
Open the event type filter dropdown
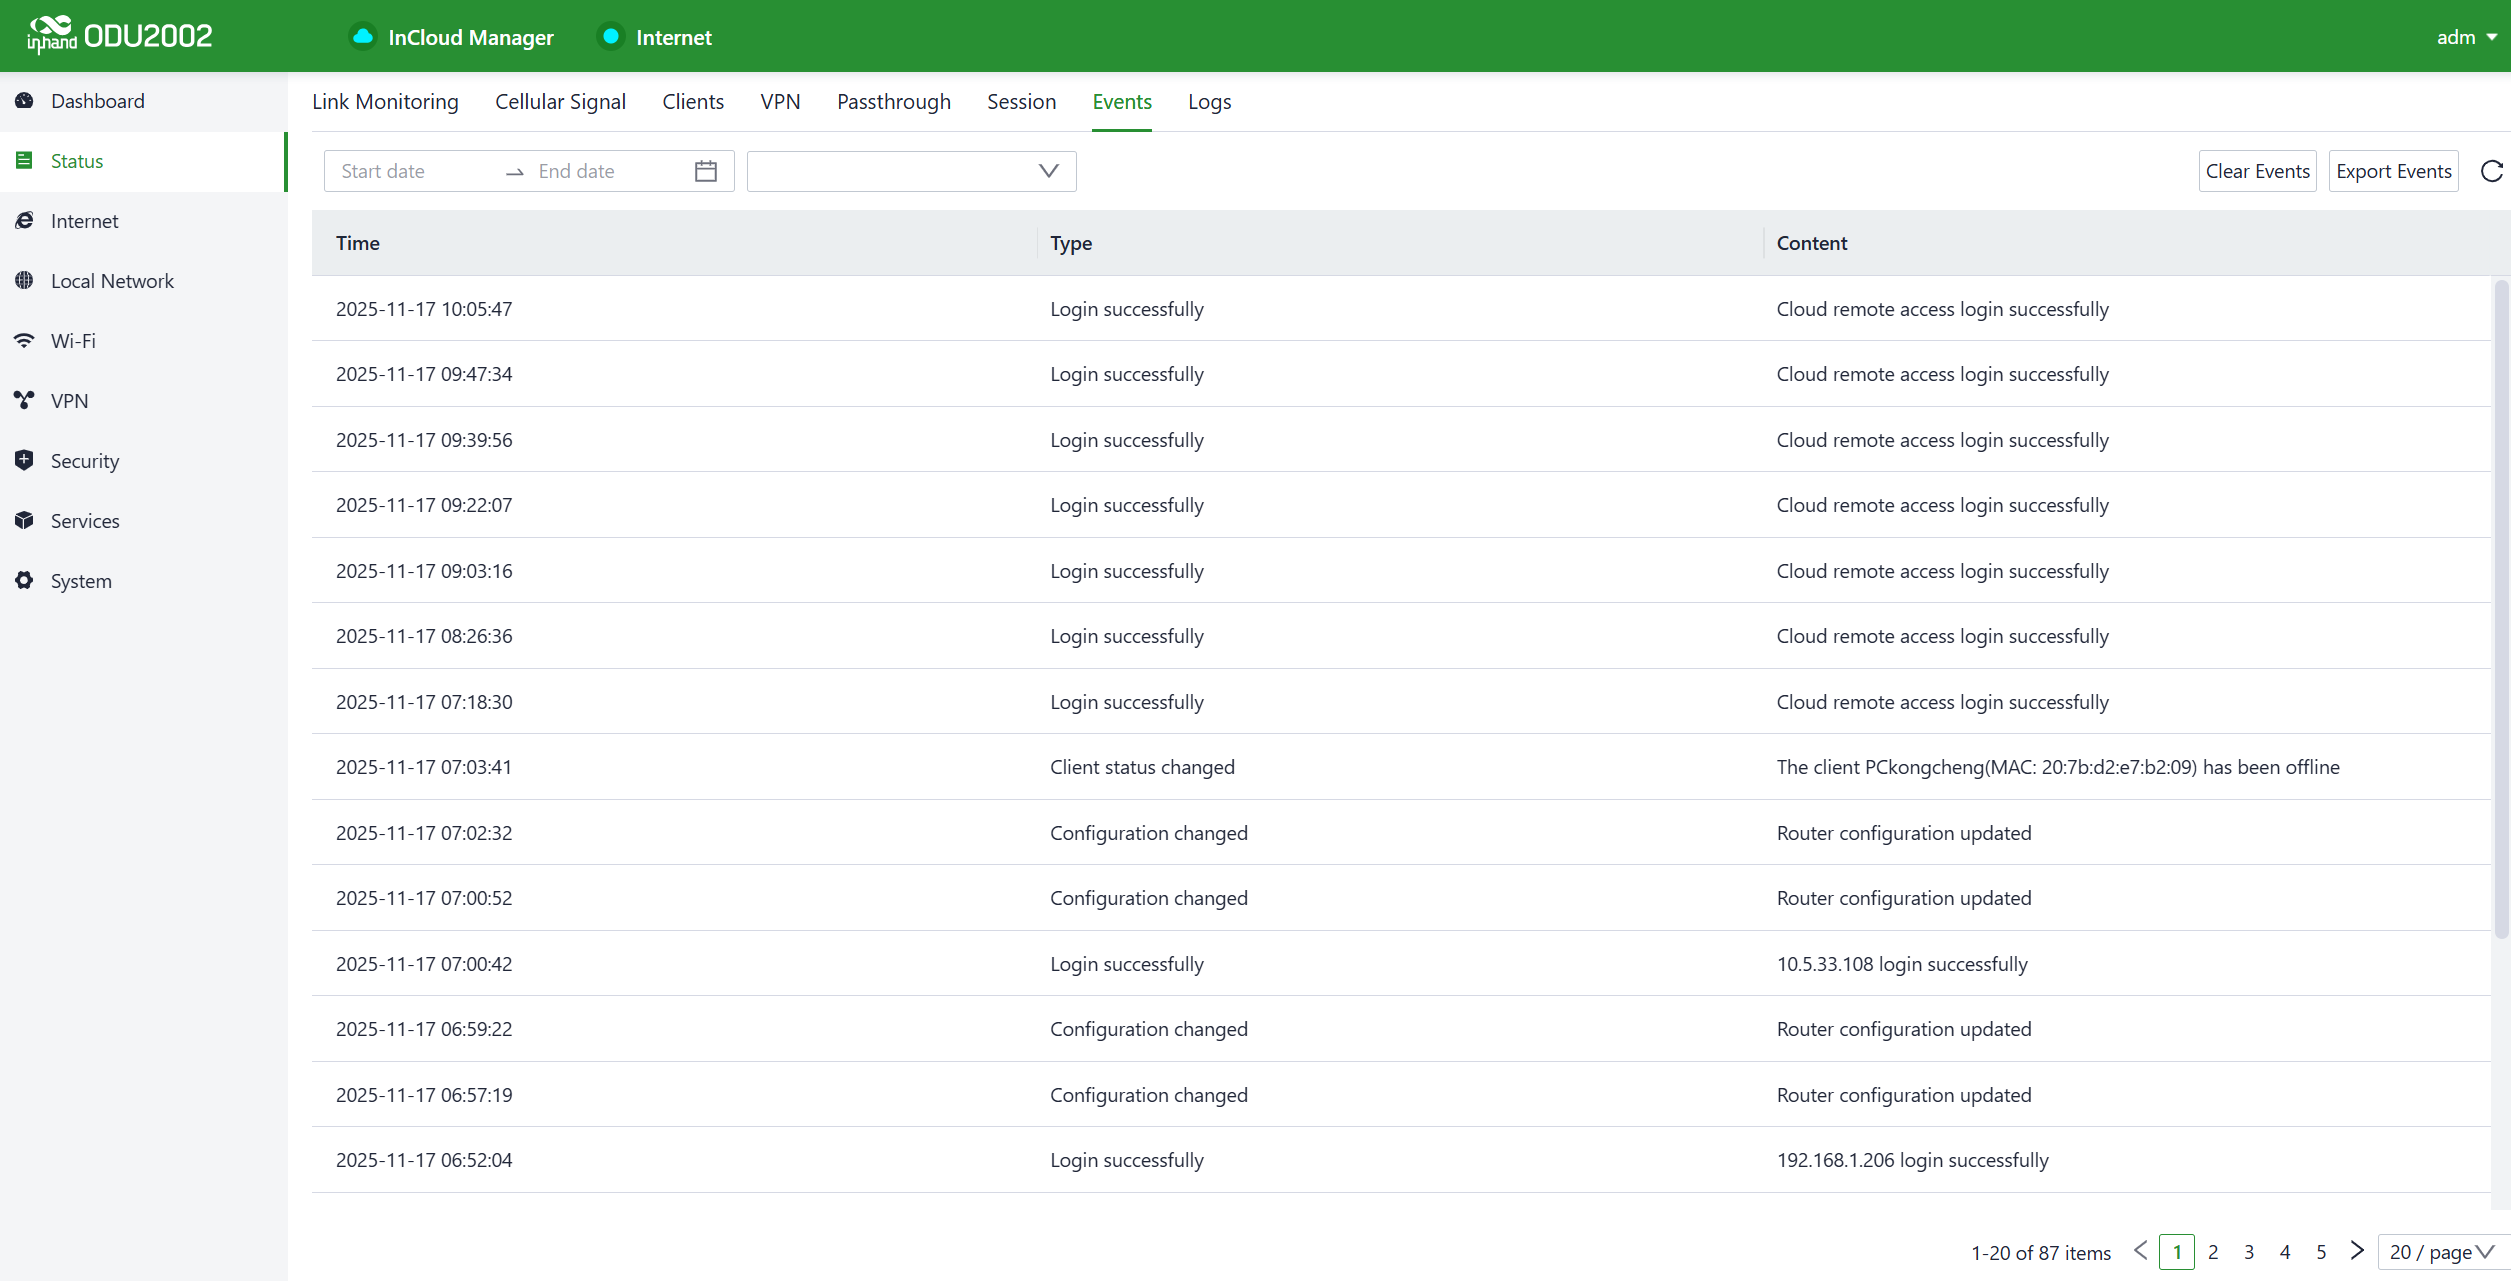(911, 171)
